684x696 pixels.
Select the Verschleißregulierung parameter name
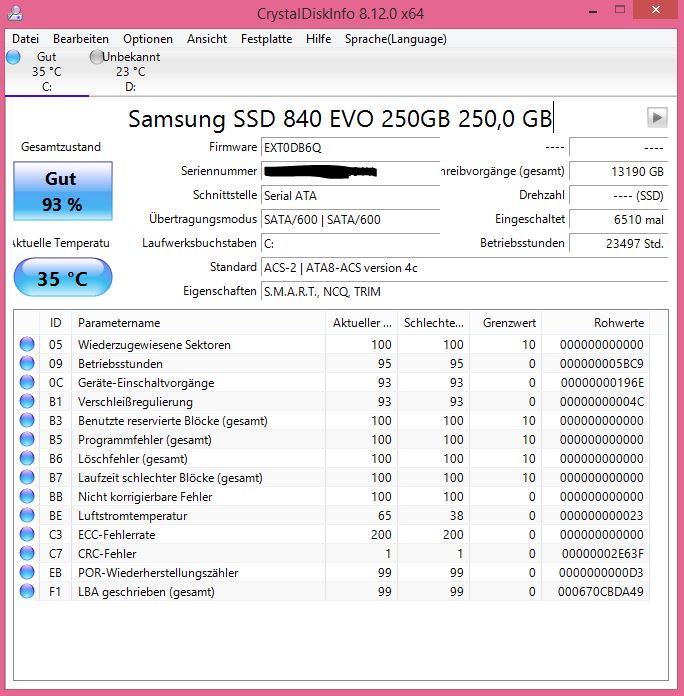click(135, 402)
